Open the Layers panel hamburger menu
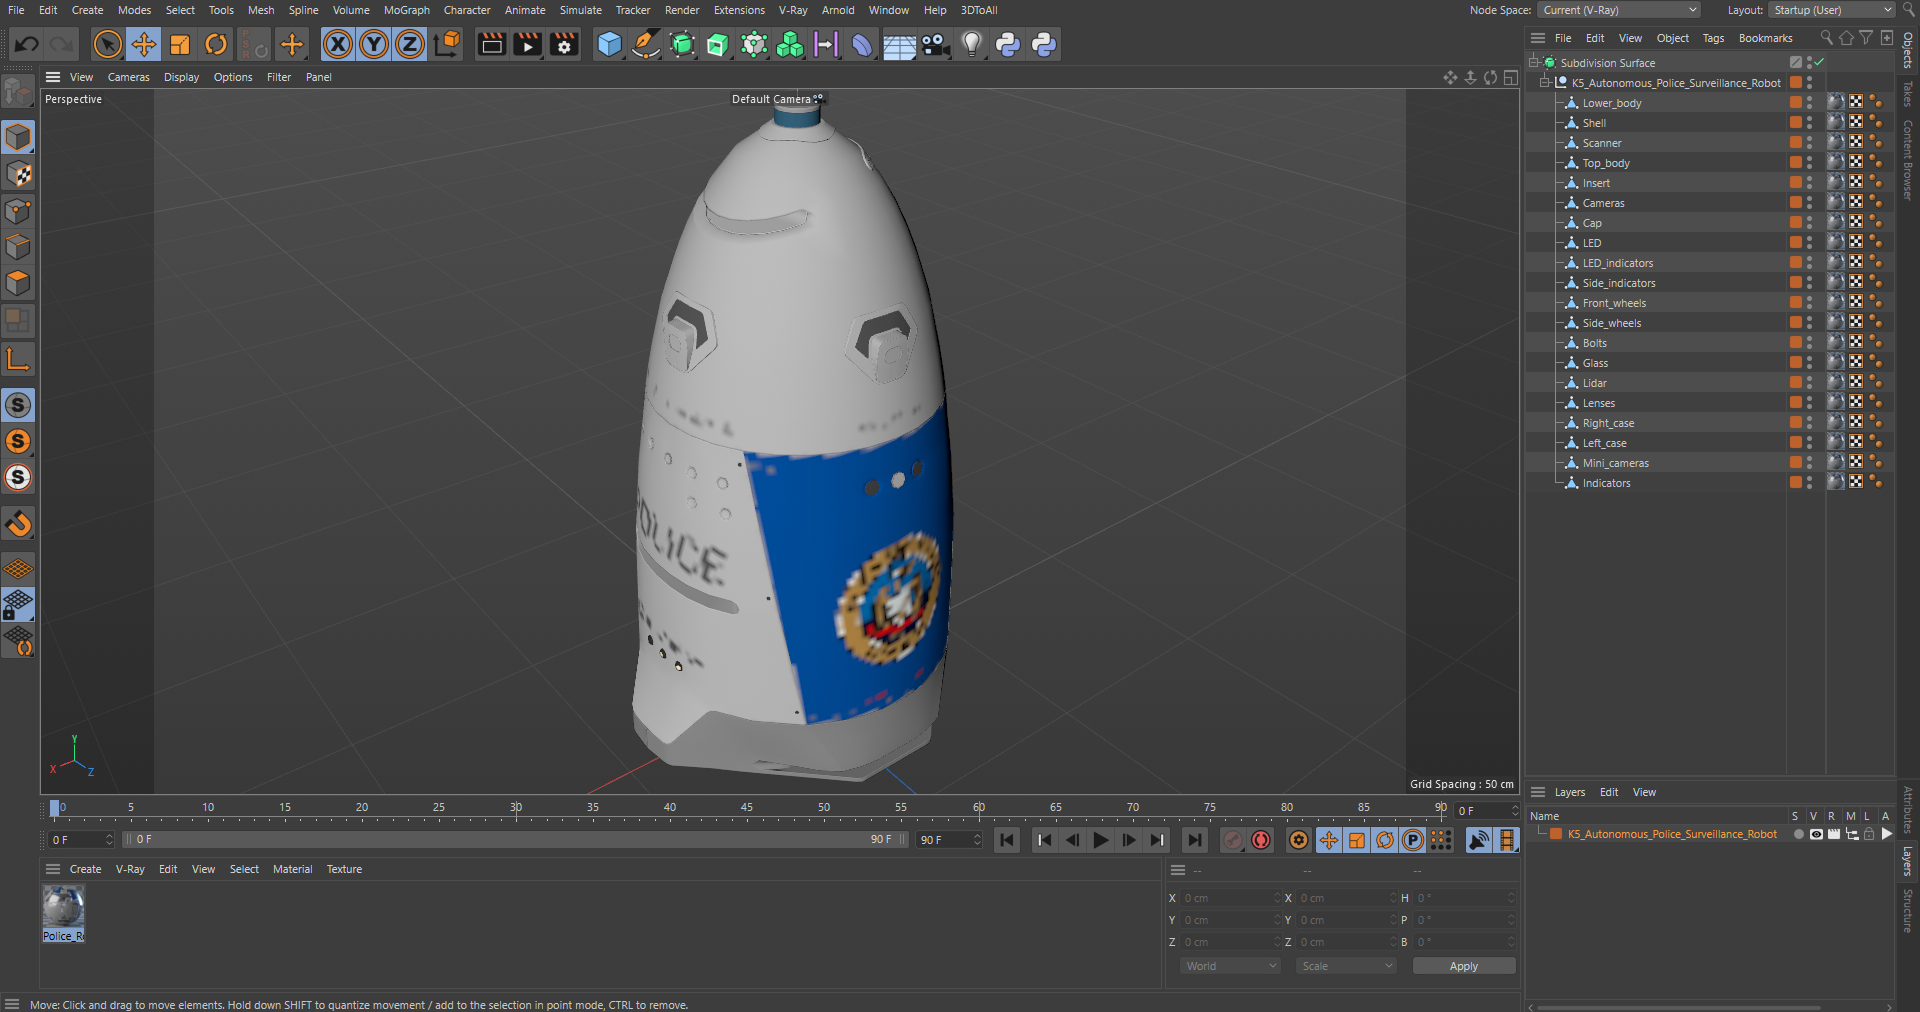Viewport: 1920px width, 1012px height. coord(1538,792)
